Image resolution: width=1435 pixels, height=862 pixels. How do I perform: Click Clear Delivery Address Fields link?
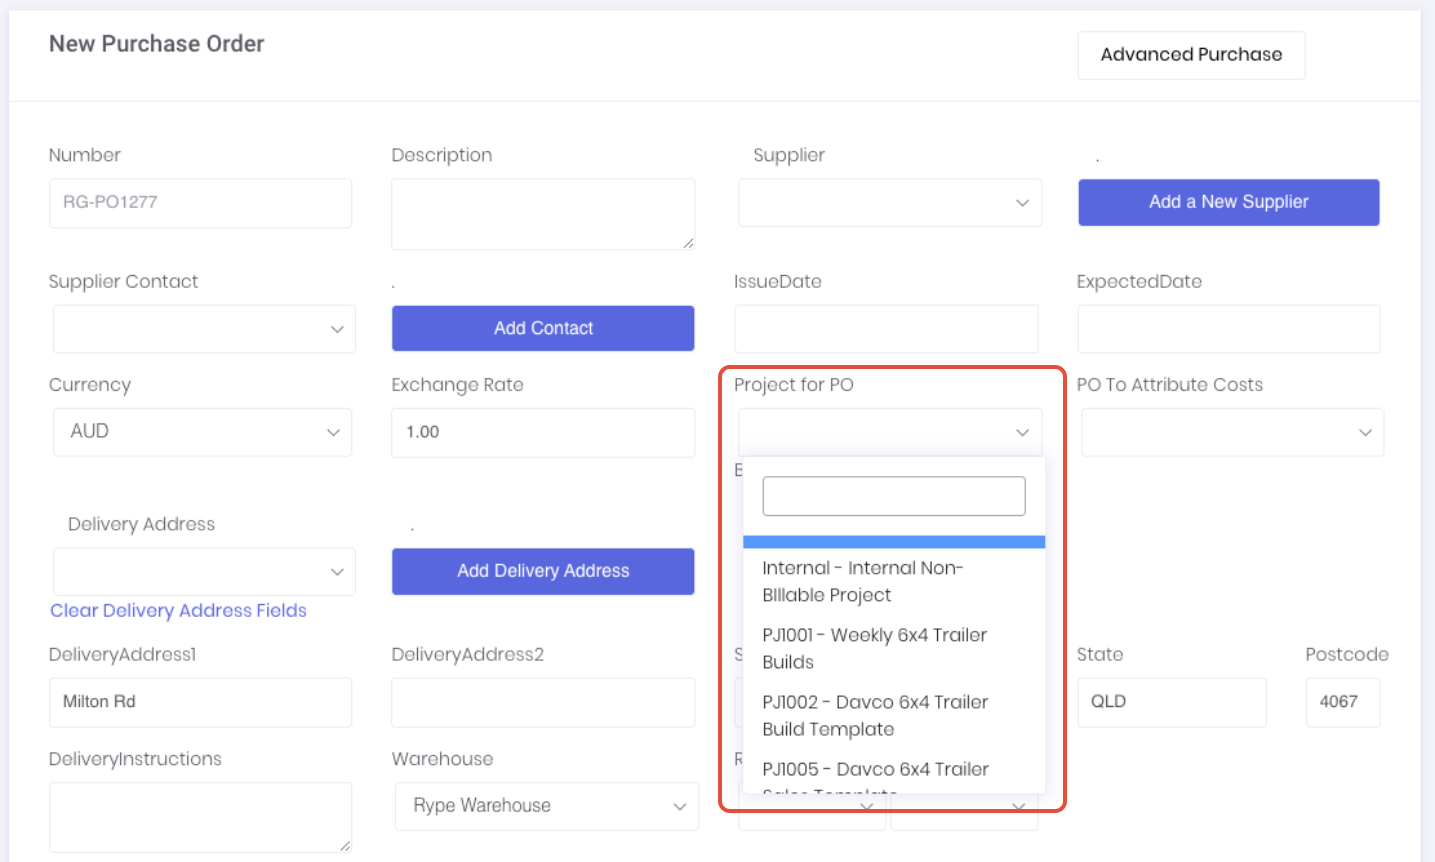click(178, 610)
